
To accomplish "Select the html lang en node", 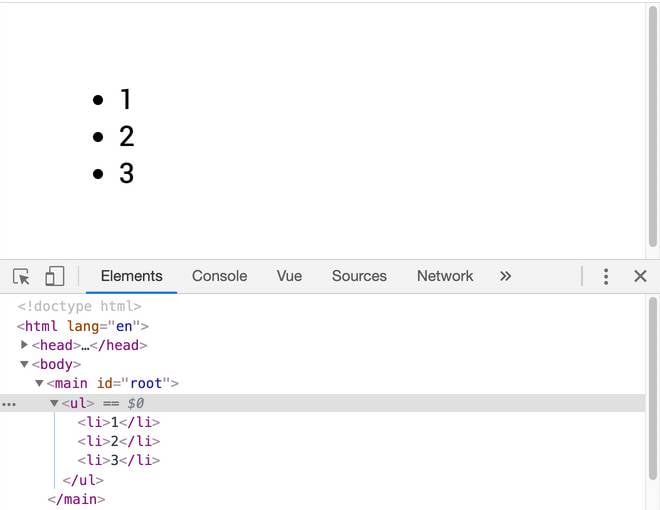I will [x=82, y=326].
